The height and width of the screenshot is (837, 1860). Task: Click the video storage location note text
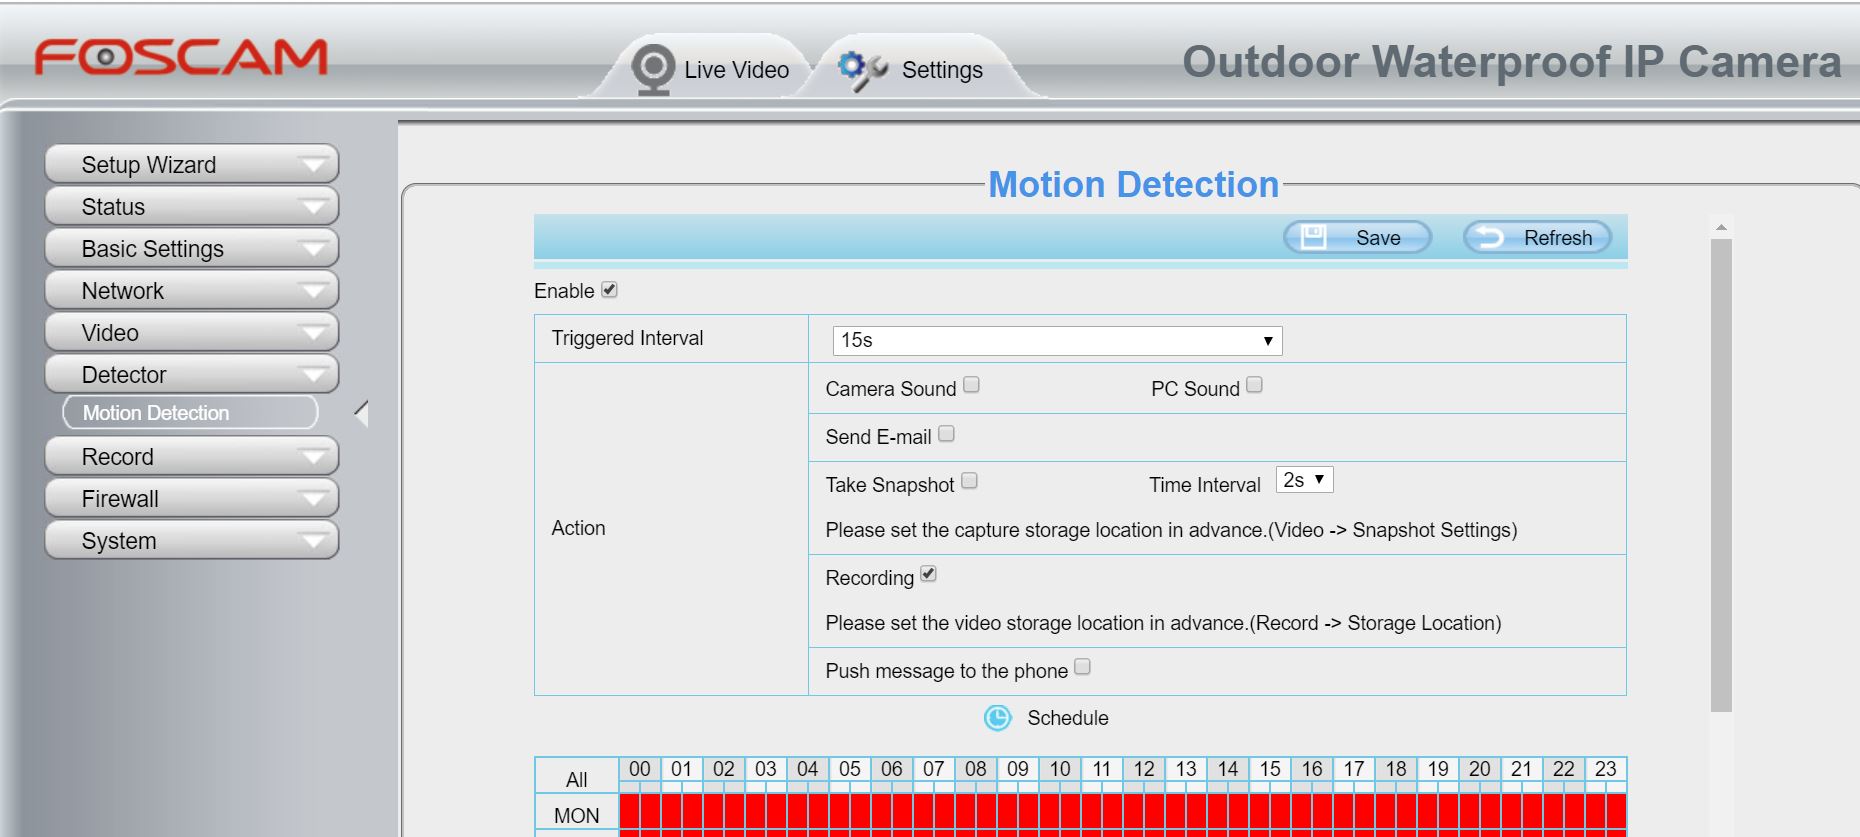1163,623
